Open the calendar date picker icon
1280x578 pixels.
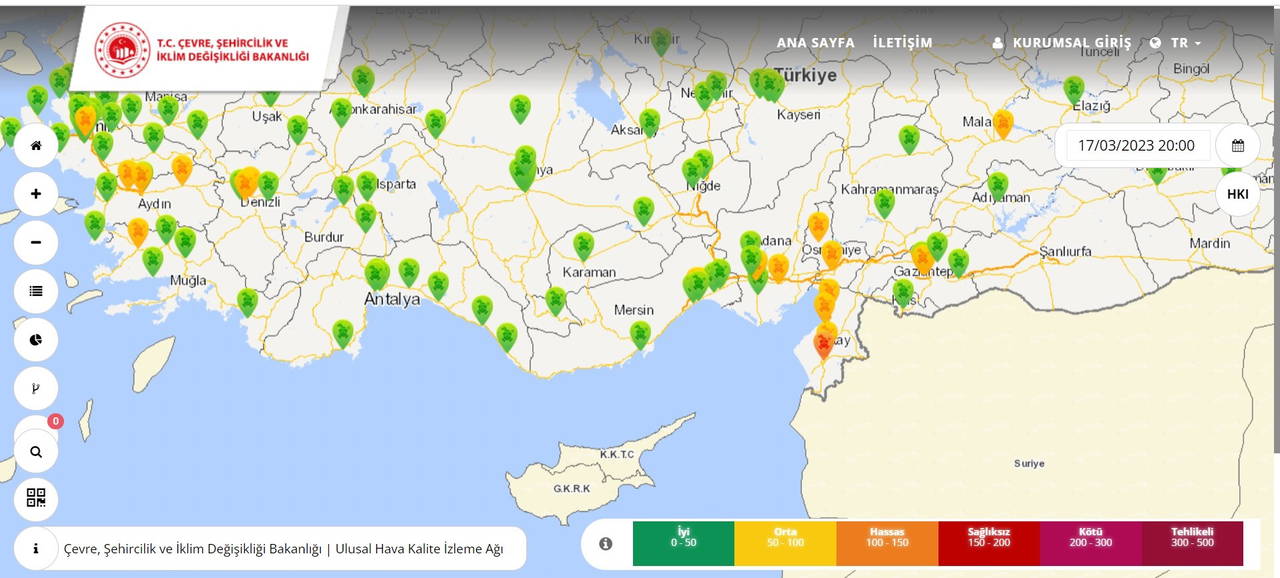tap(1237, 146)
